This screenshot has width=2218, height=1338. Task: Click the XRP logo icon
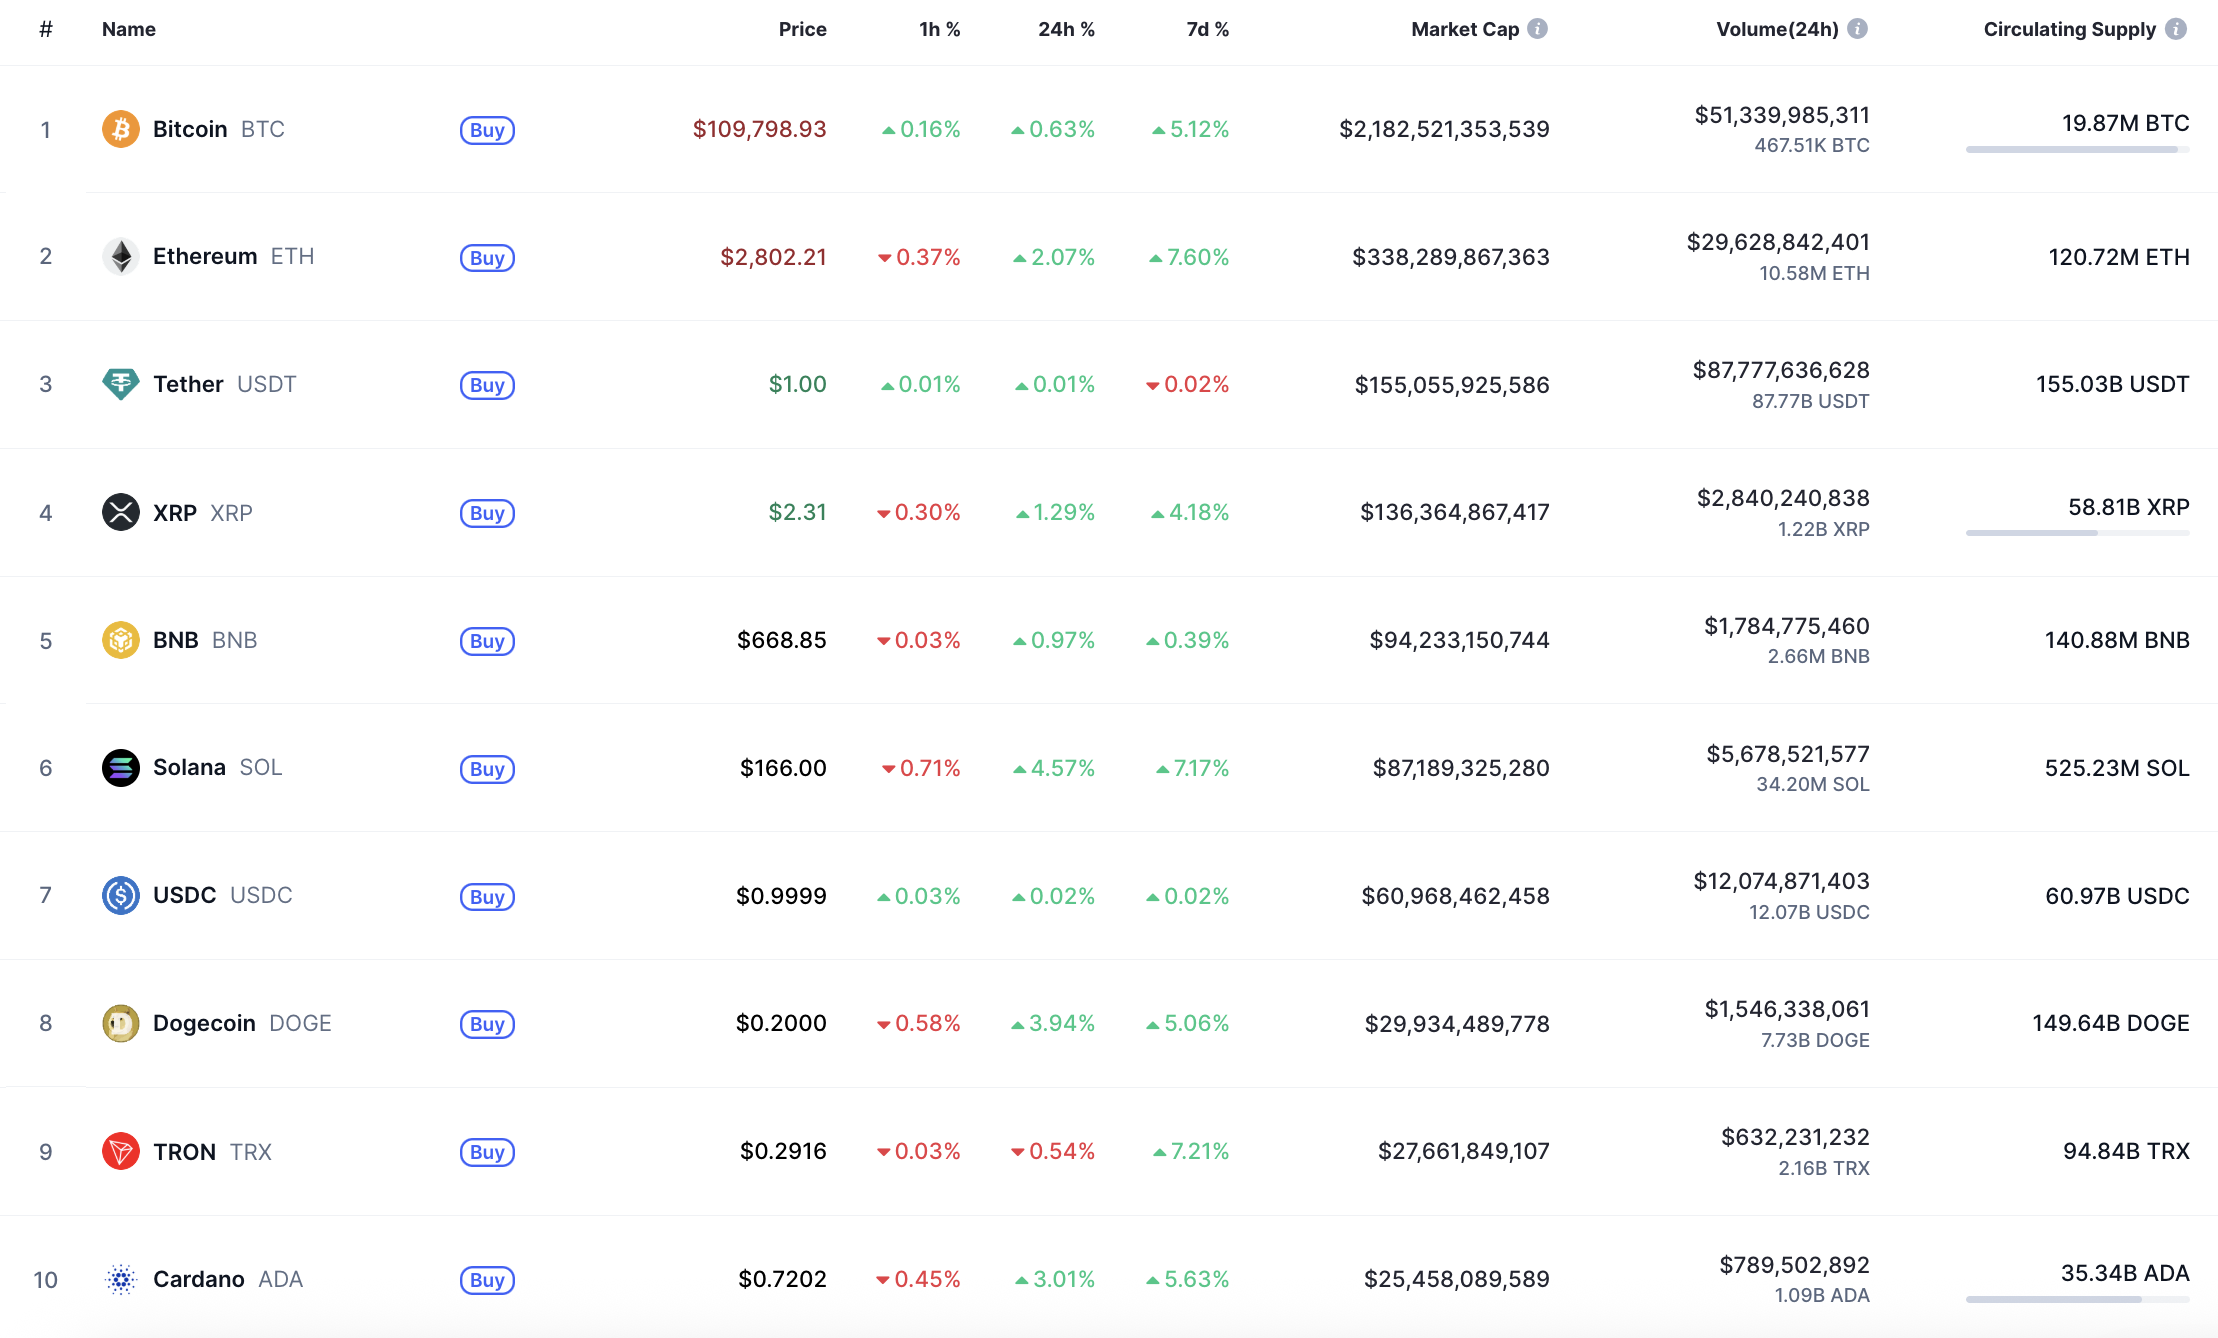click(x=121, y=512)
